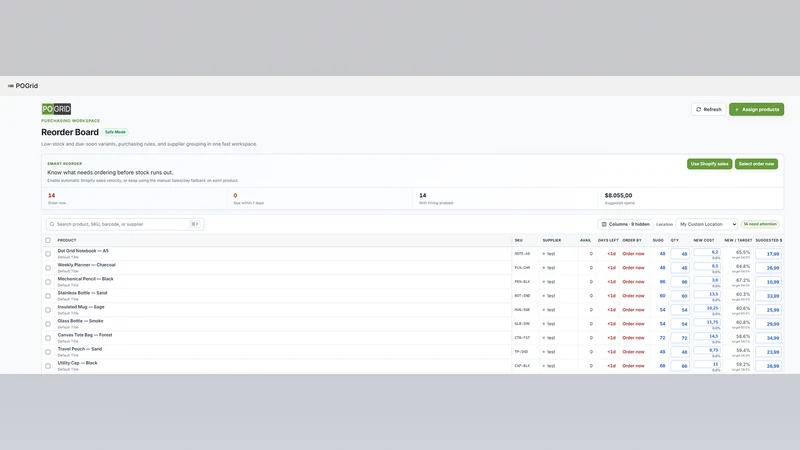Click the SKU column header
The width and height of the screenshot is (800, 450).
pos(518,240)
